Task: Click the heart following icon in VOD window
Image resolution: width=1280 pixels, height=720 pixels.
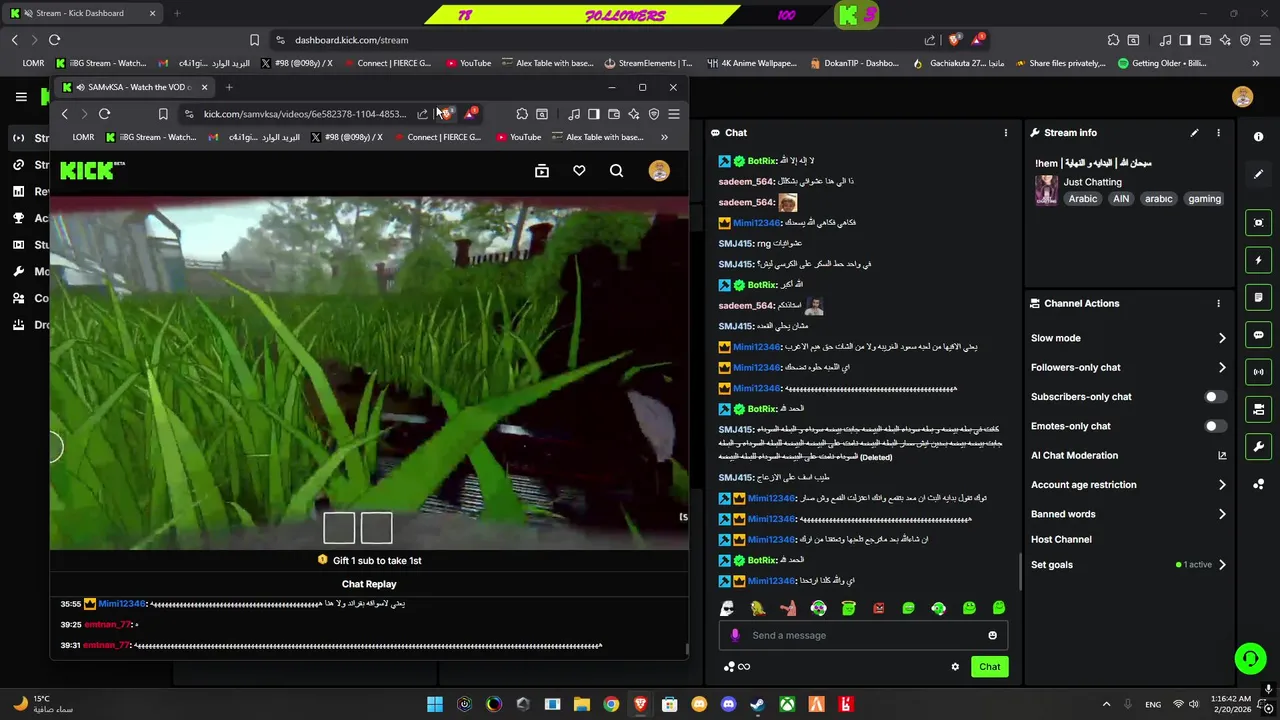Action: (x=579, y=171)
